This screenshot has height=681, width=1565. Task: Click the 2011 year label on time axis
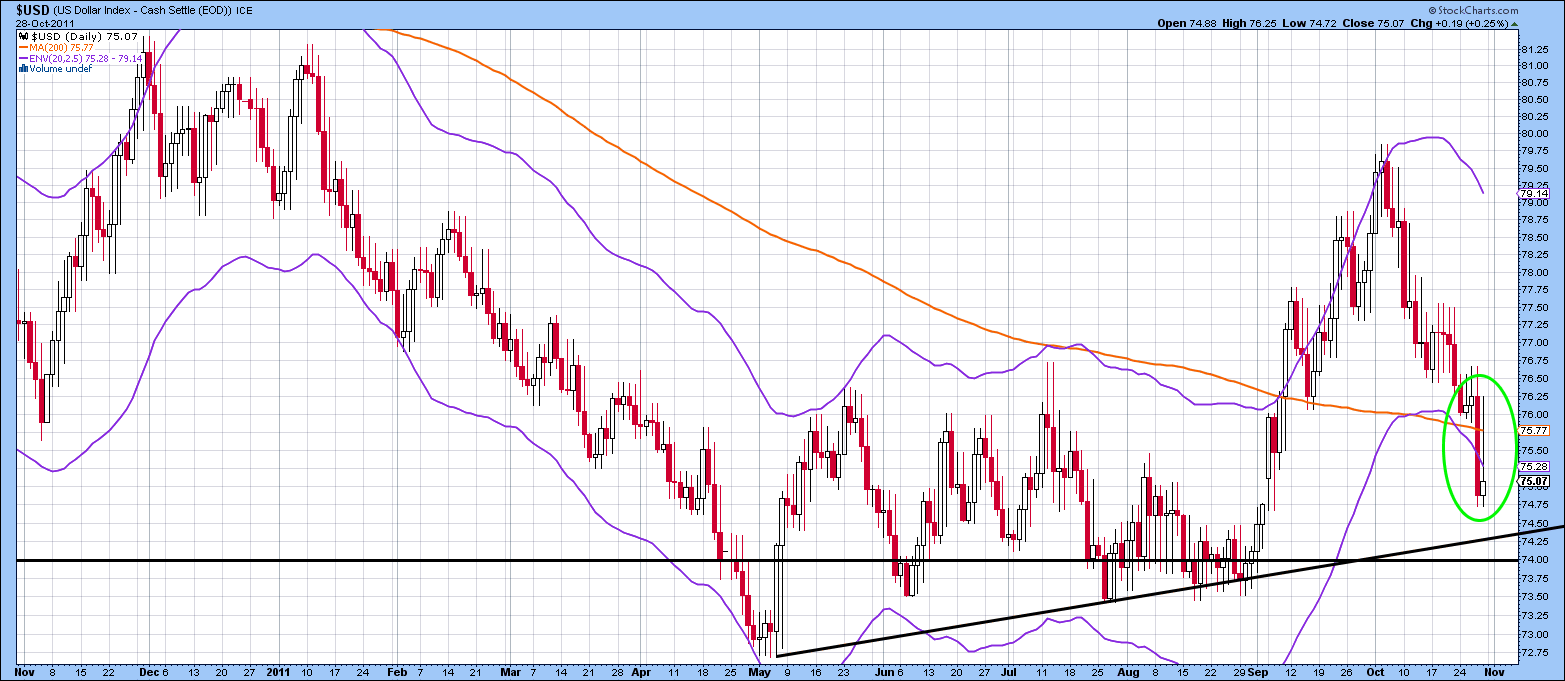[276, 671]
